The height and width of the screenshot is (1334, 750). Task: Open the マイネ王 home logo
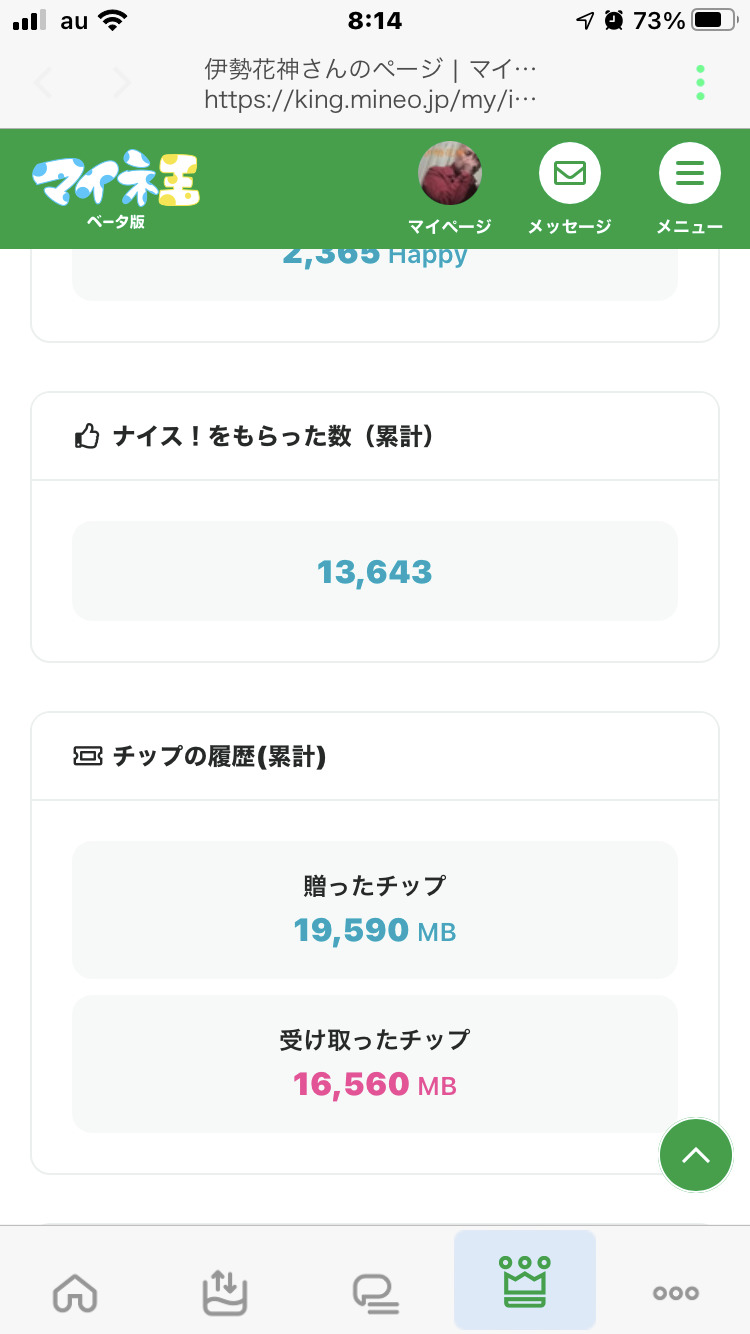(115, 182)
